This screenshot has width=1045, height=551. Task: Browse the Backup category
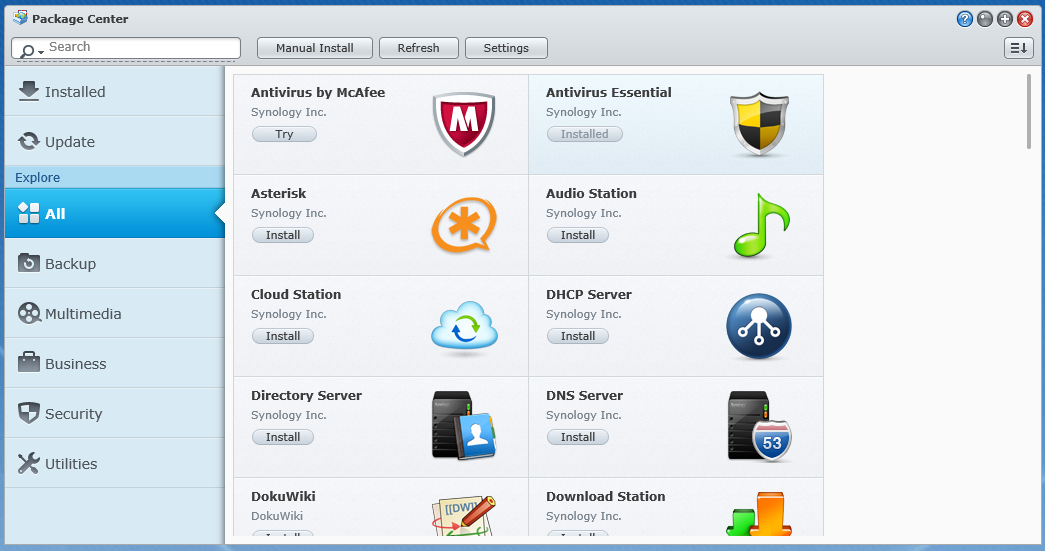click(115, 263)
